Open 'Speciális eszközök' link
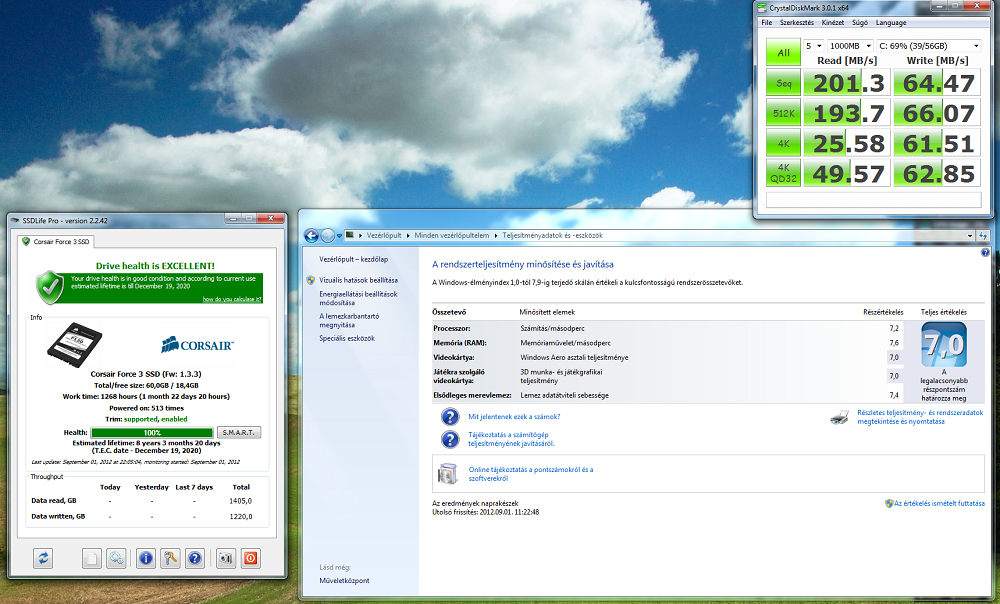1000x604 pixels. [x=347, y=339]
